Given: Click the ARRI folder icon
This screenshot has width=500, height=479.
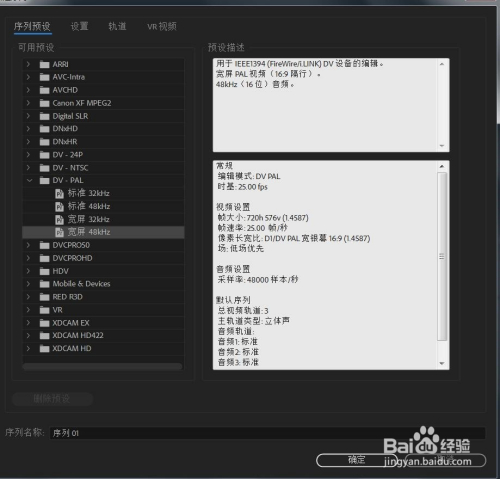Looking at the screenshot, I should point(44,64).
